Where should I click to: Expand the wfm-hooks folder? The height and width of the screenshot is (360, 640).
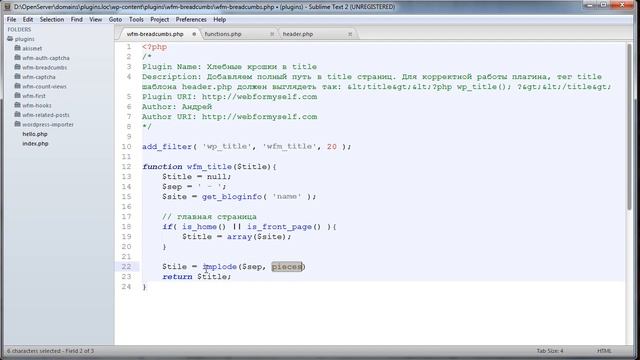(x=37, y=105)
